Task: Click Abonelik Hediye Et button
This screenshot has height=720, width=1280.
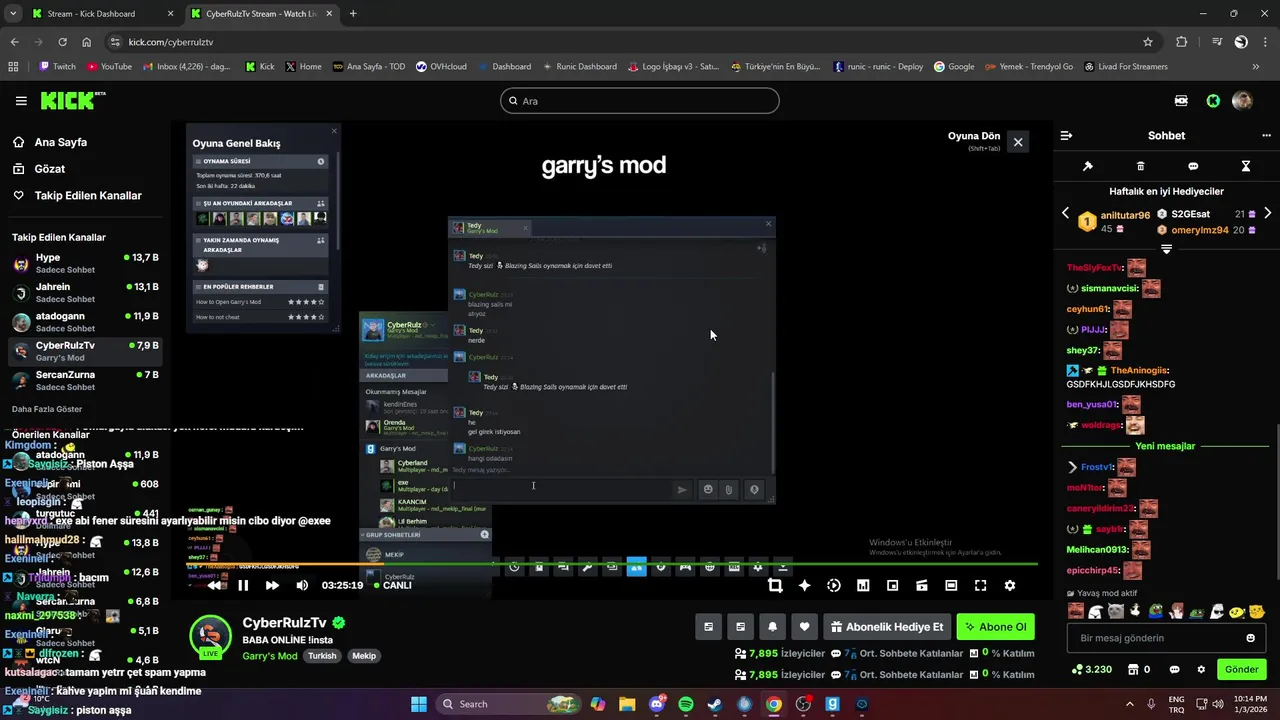Action: [887, 627]
